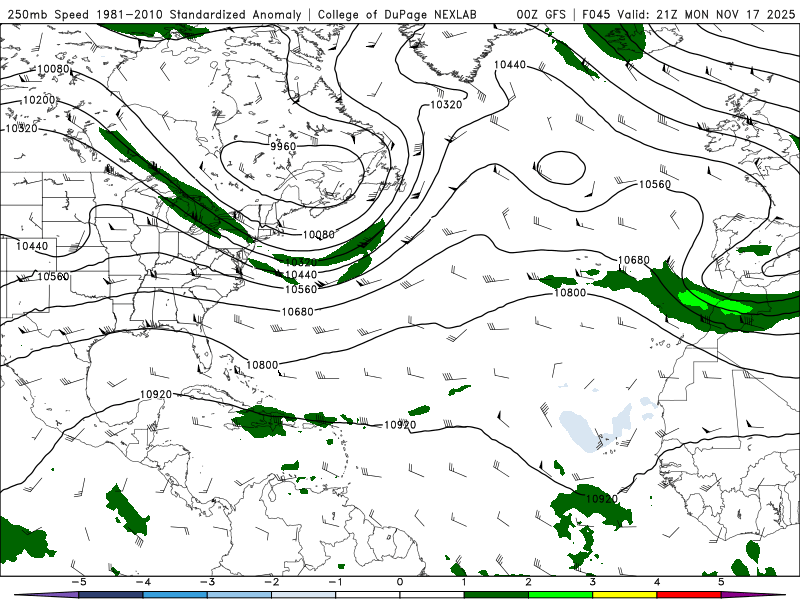Click the 10920 label near the Cape Verde region
Screen dimensions: 800x600
point(602,498)
